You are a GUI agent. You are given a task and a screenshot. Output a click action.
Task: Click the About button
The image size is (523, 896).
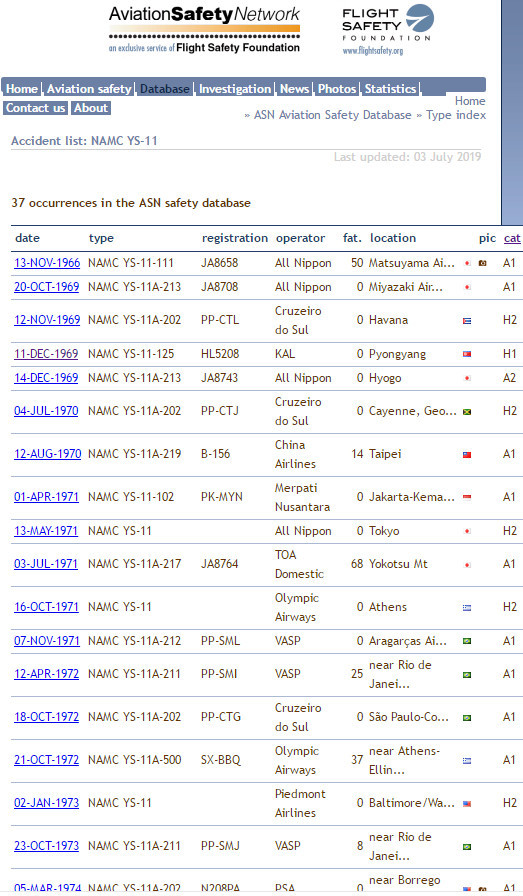pyautogui.click(x=91, y=108)
